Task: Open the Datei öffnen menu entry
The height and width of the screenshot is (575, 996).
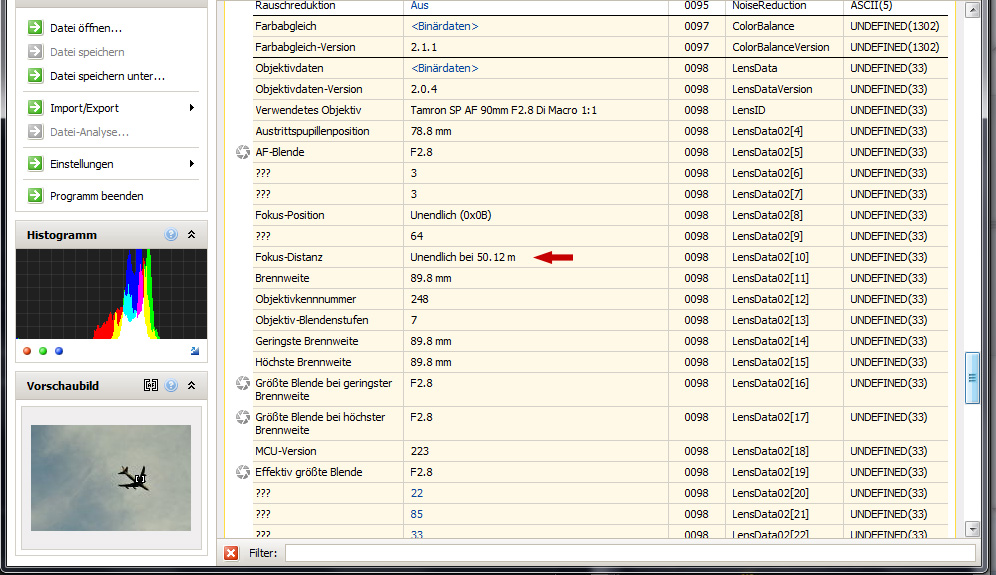Action: point(86,28)
